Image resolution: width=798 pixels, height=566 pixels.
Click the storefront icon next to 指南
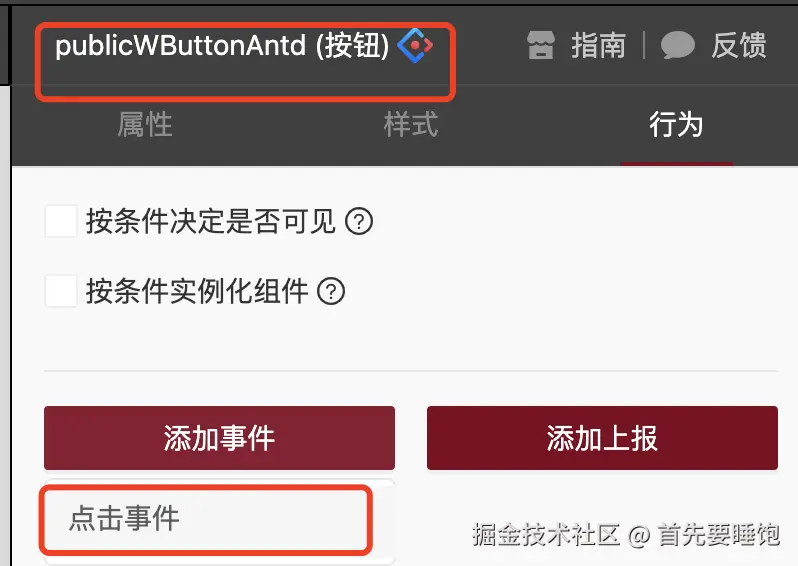tap(540, 45)
